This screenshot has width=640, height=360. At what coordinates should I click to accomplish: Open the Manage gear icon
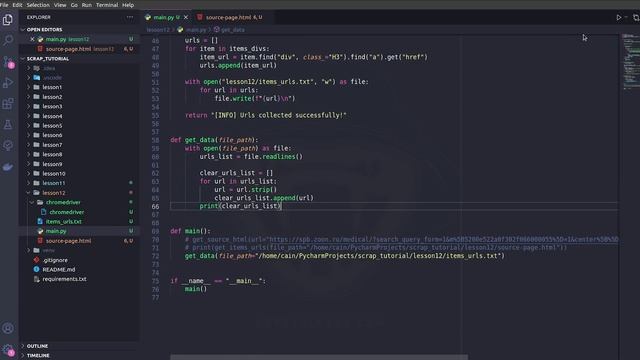click(x=8, y=350)
